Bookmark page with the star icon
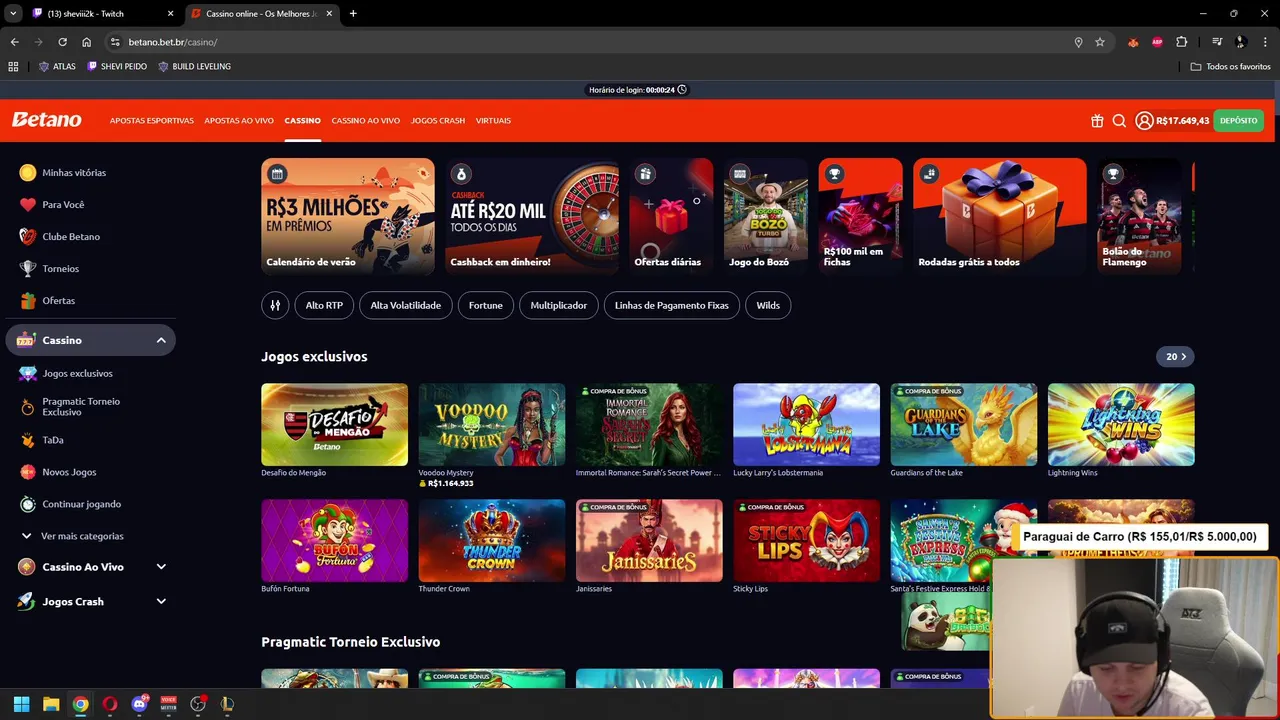This screenshot has width=1280, height=720. coord(1100,42)
